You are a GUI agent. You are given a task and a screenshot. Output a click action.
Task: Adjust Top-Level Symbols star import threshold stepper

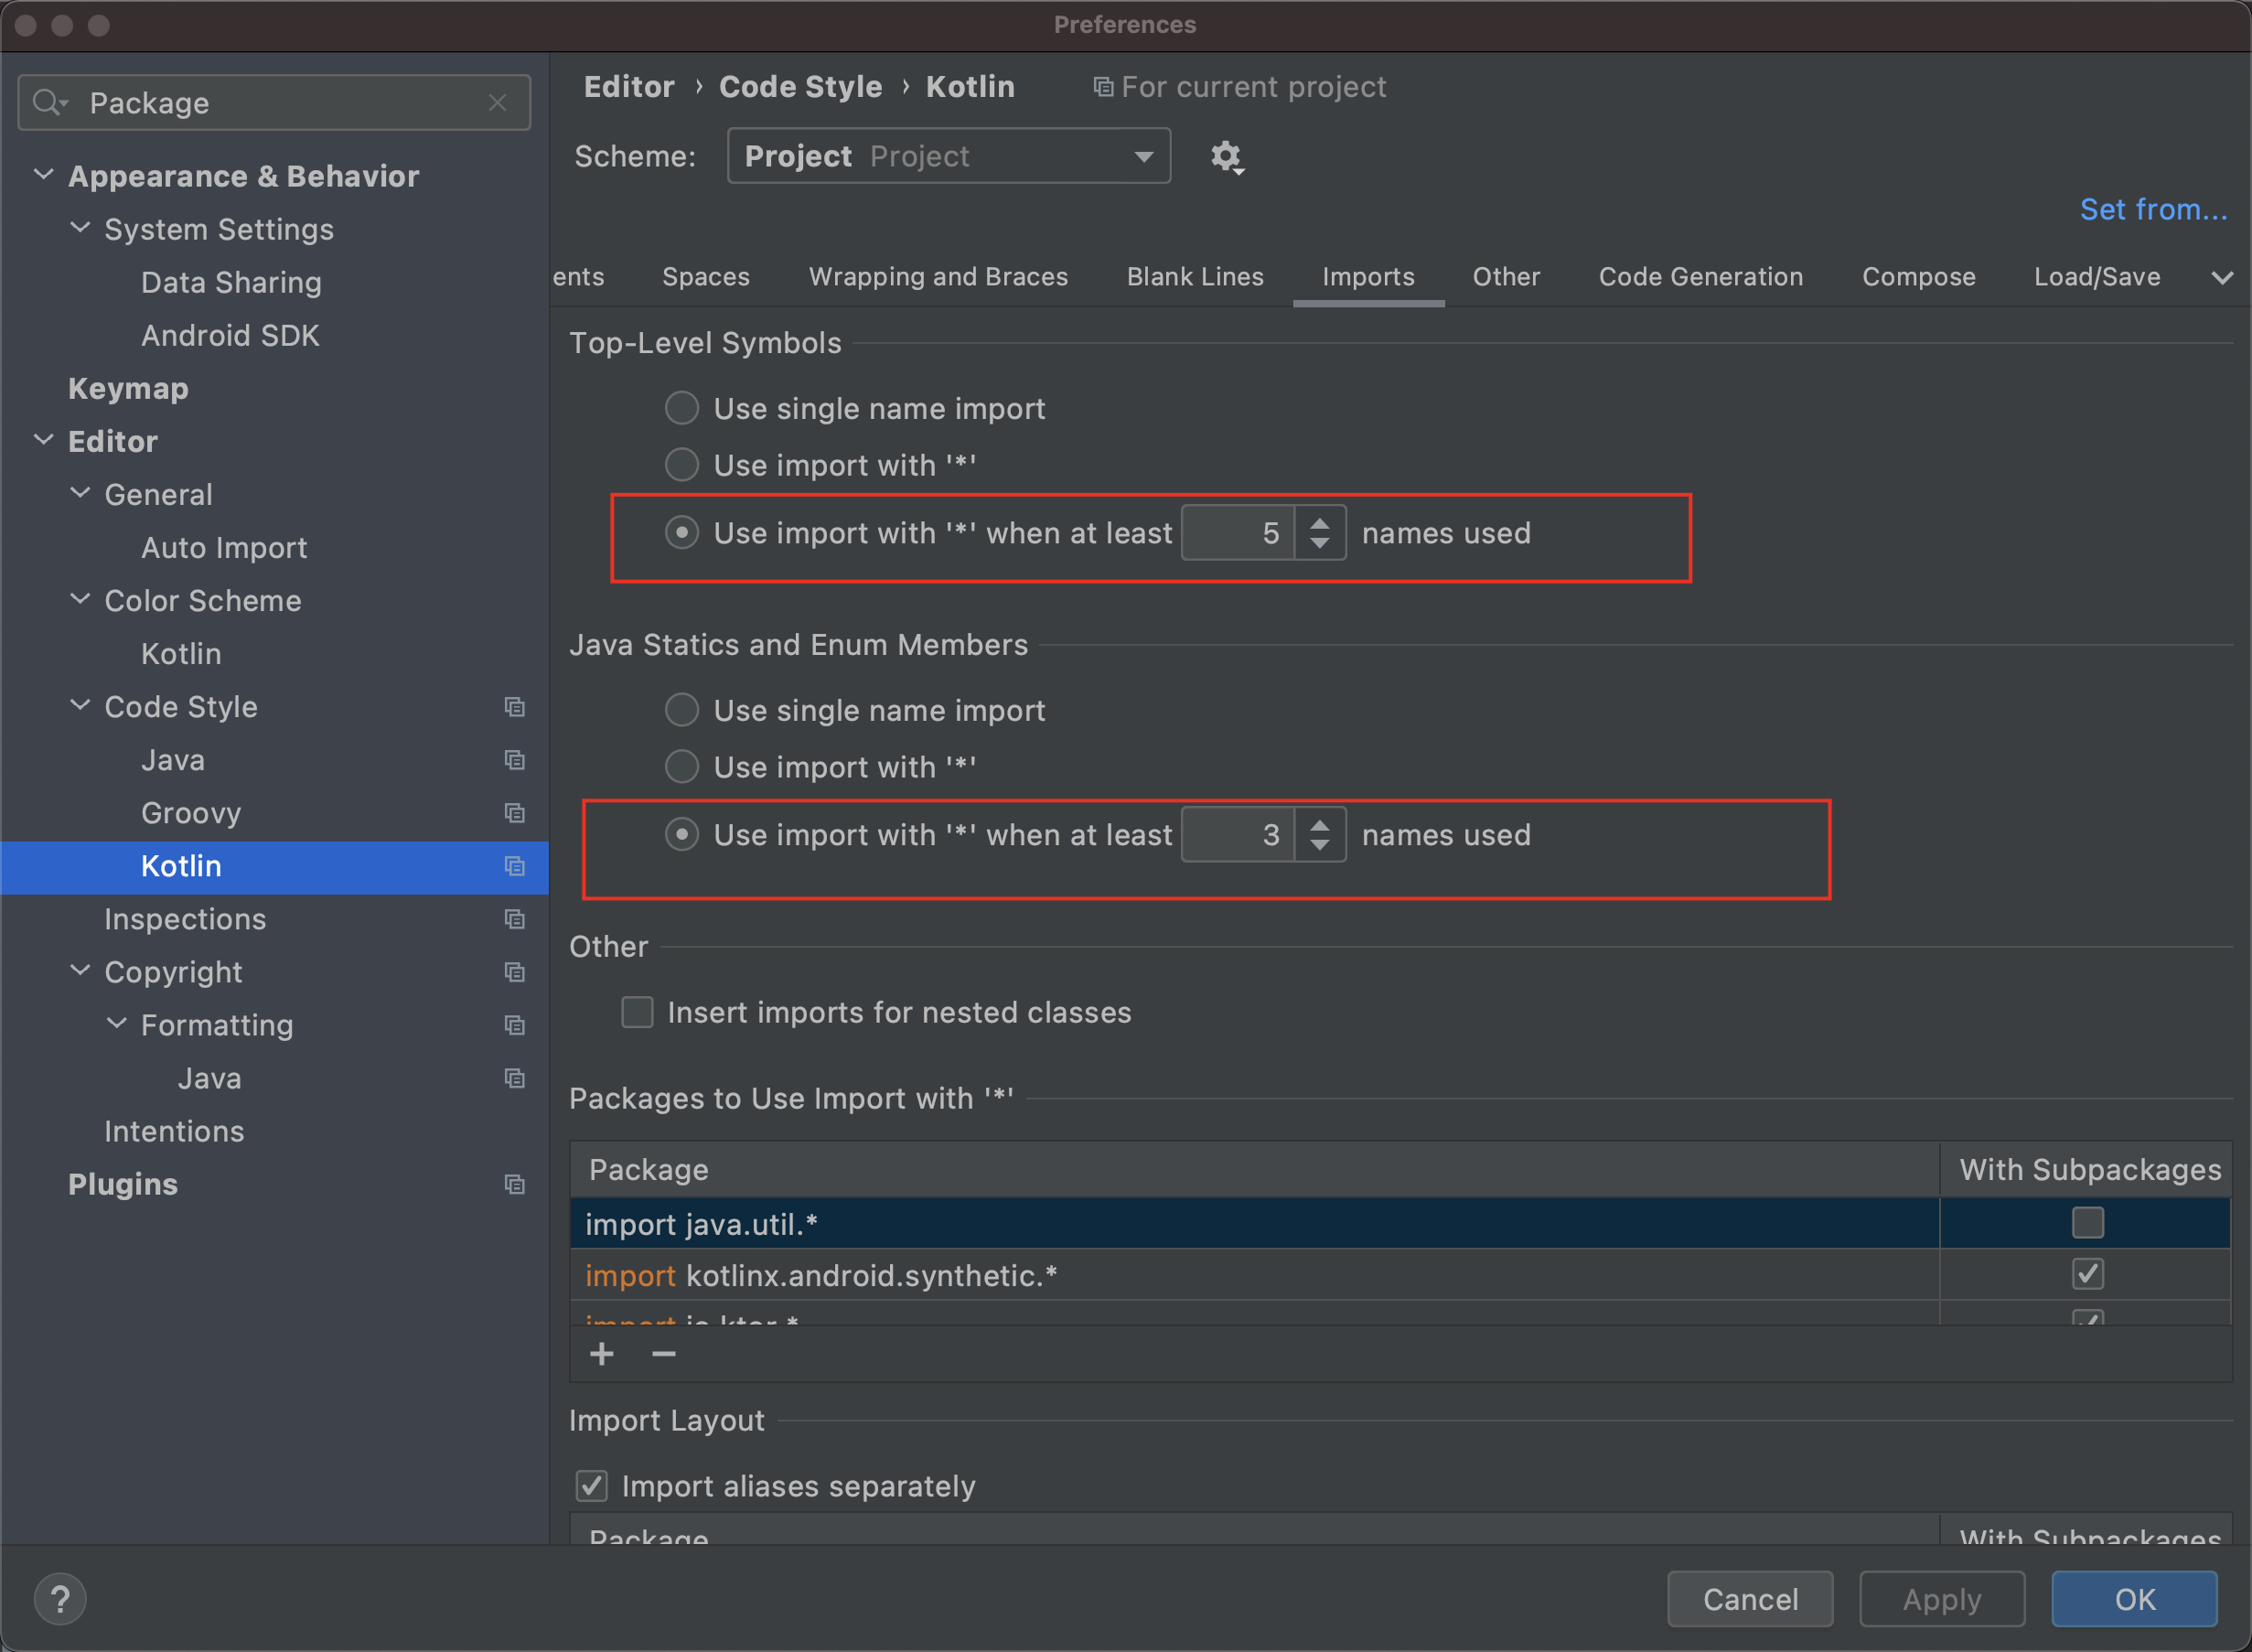coord(1324,533)
